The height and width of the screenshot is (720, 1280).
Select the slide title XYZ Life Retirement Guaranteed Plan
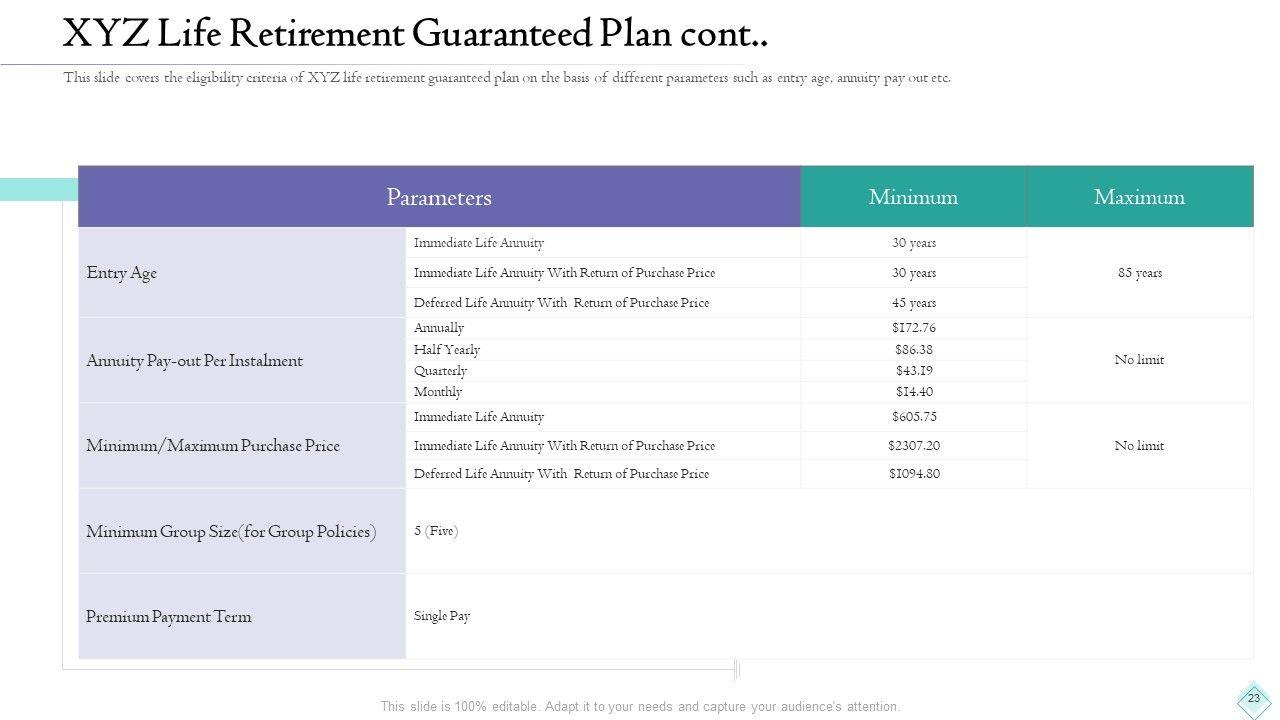(415, 34)
